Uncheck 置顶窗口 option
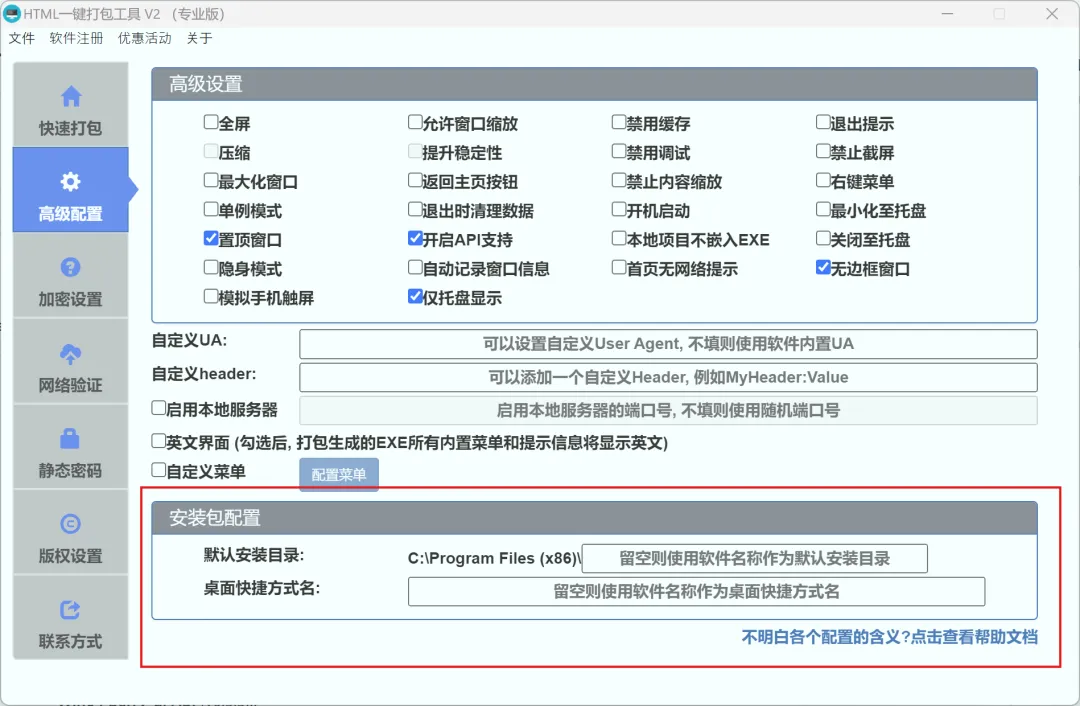 click(x=211, y=238)
